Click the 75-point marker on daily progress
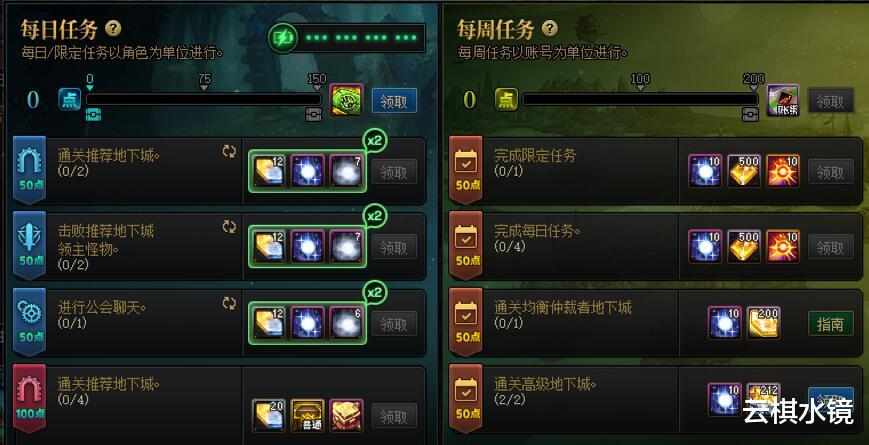This screenshot has width=869, height=445. pos(205,82)
